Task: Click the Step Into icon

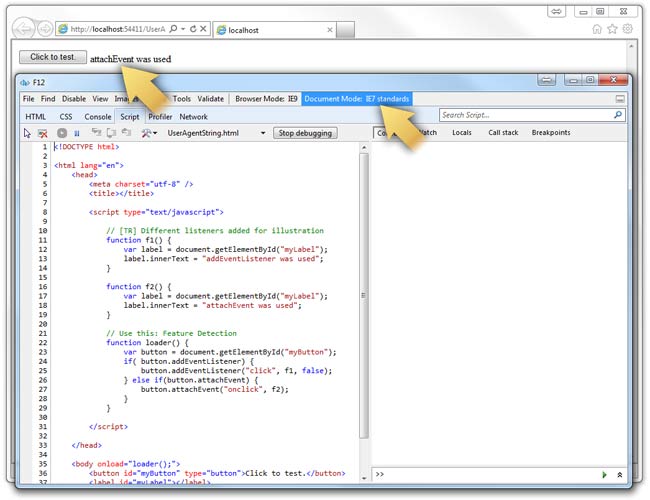Action: 96,133
